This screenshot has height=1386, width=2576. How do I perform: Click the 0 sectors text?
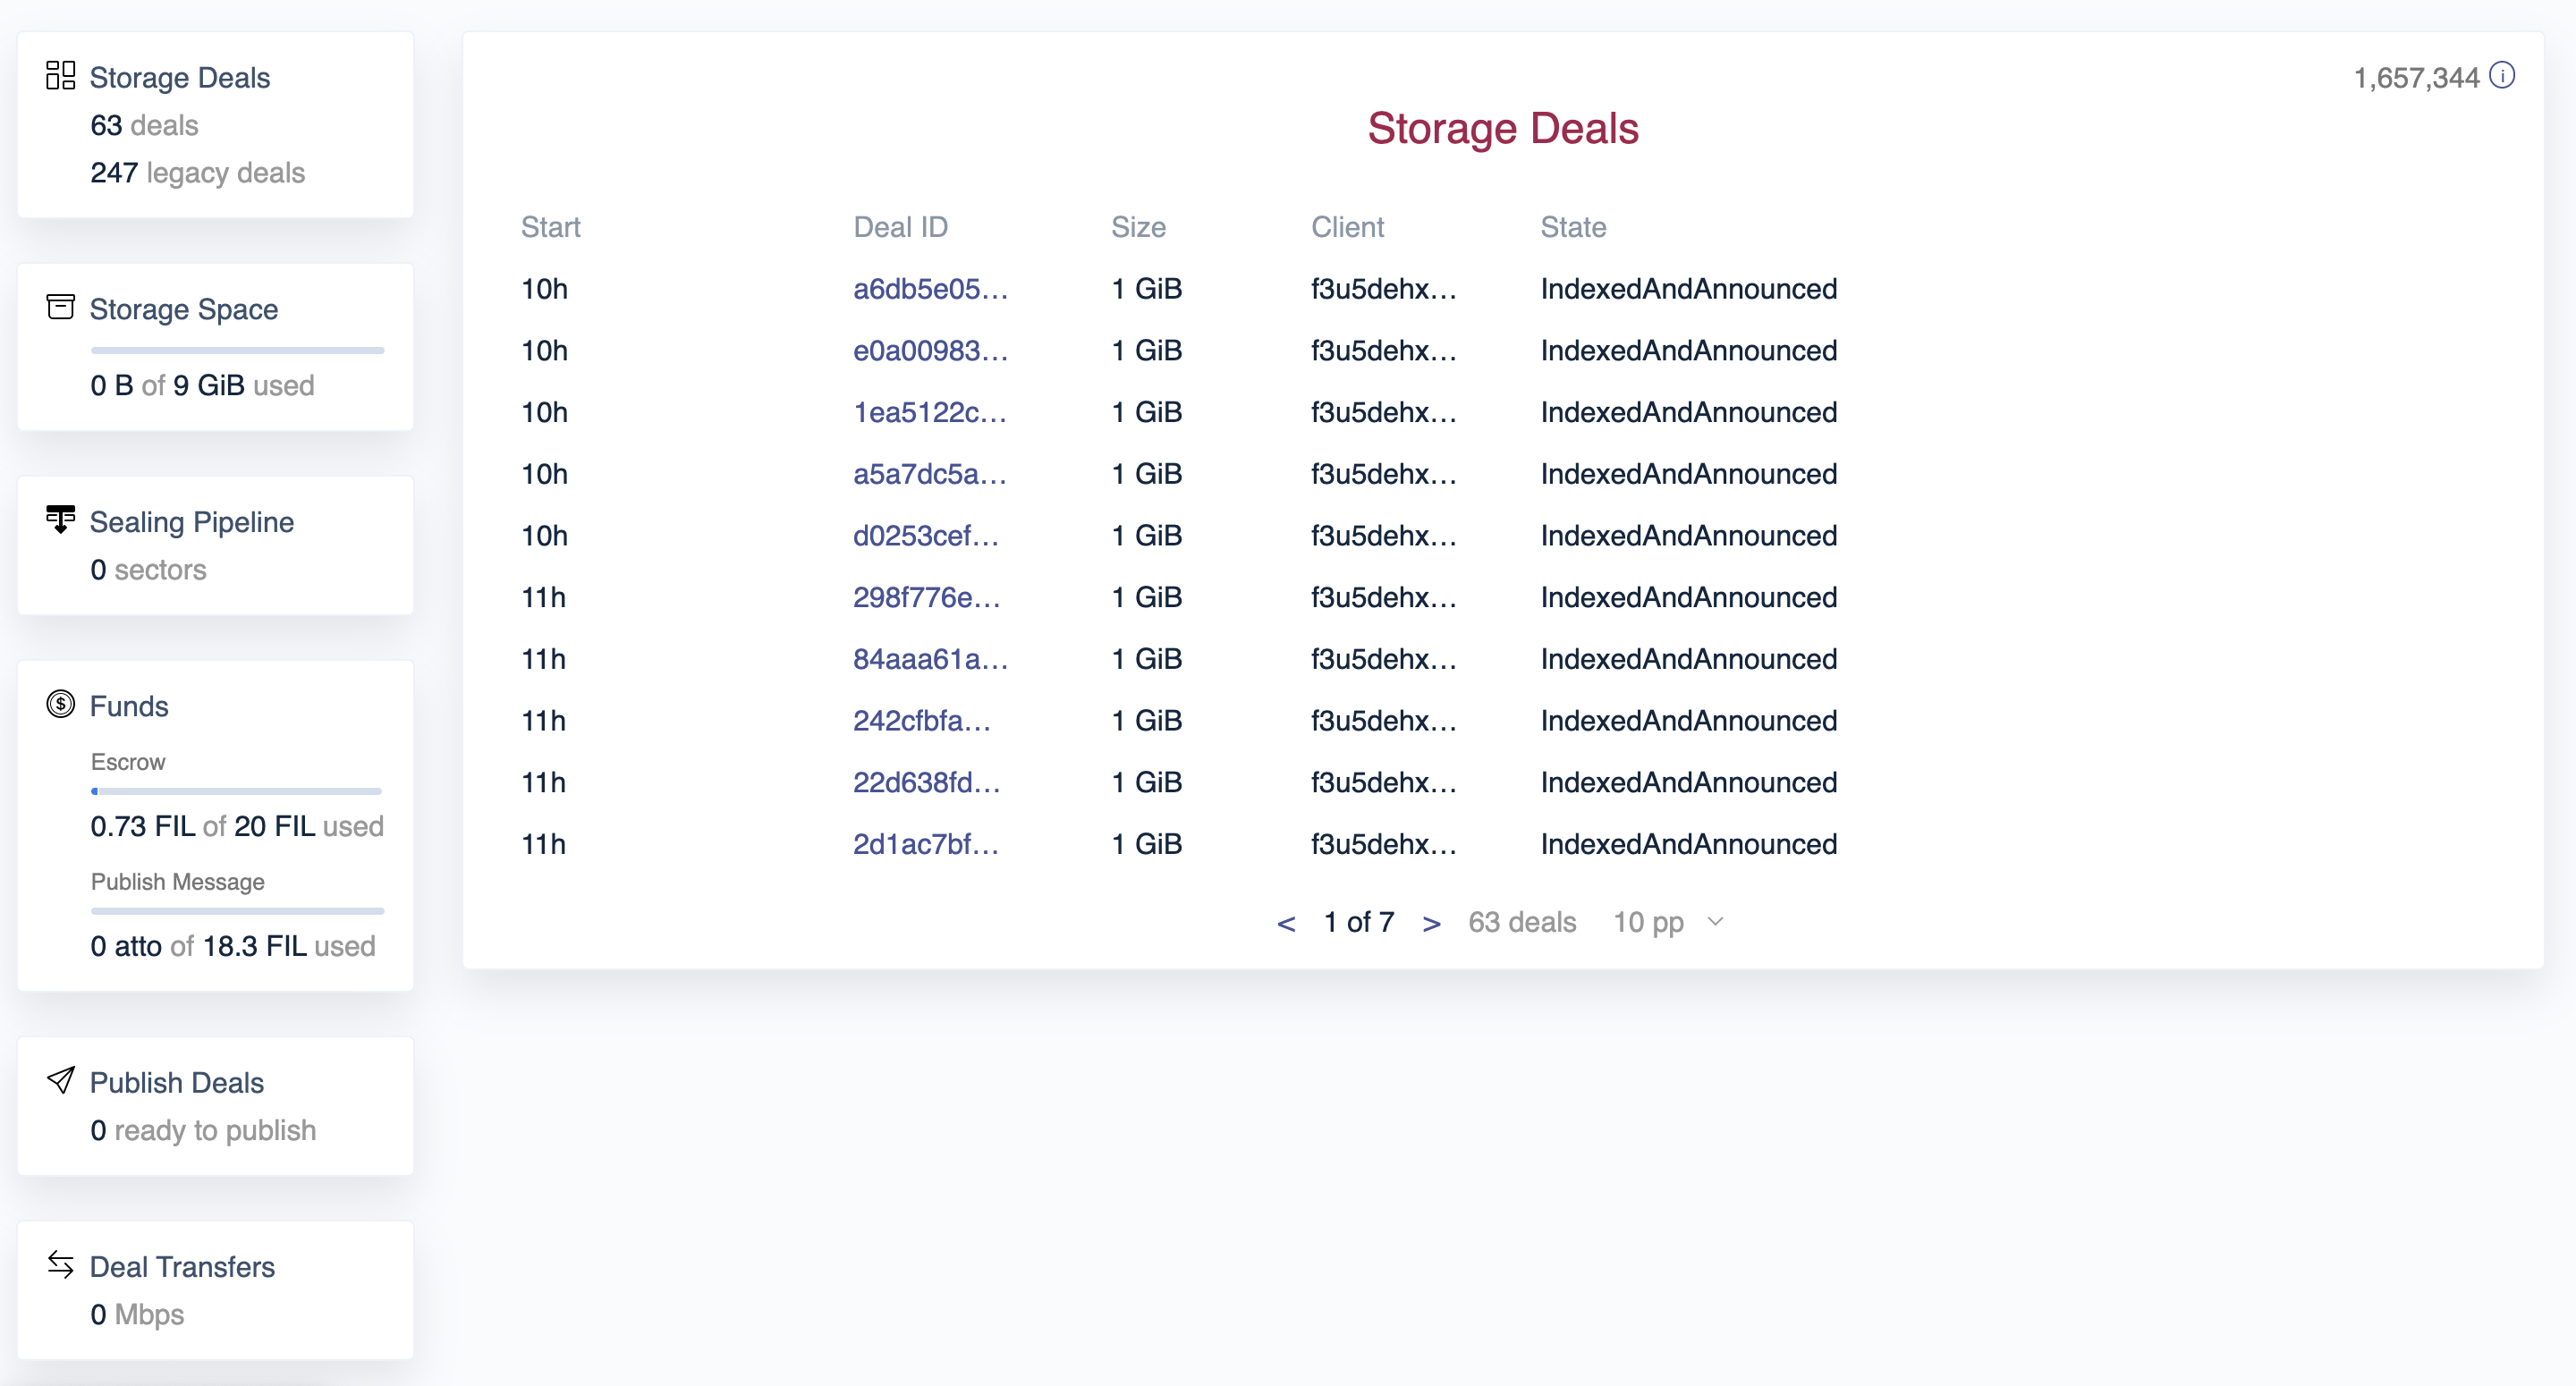click(x=148, y=570)
